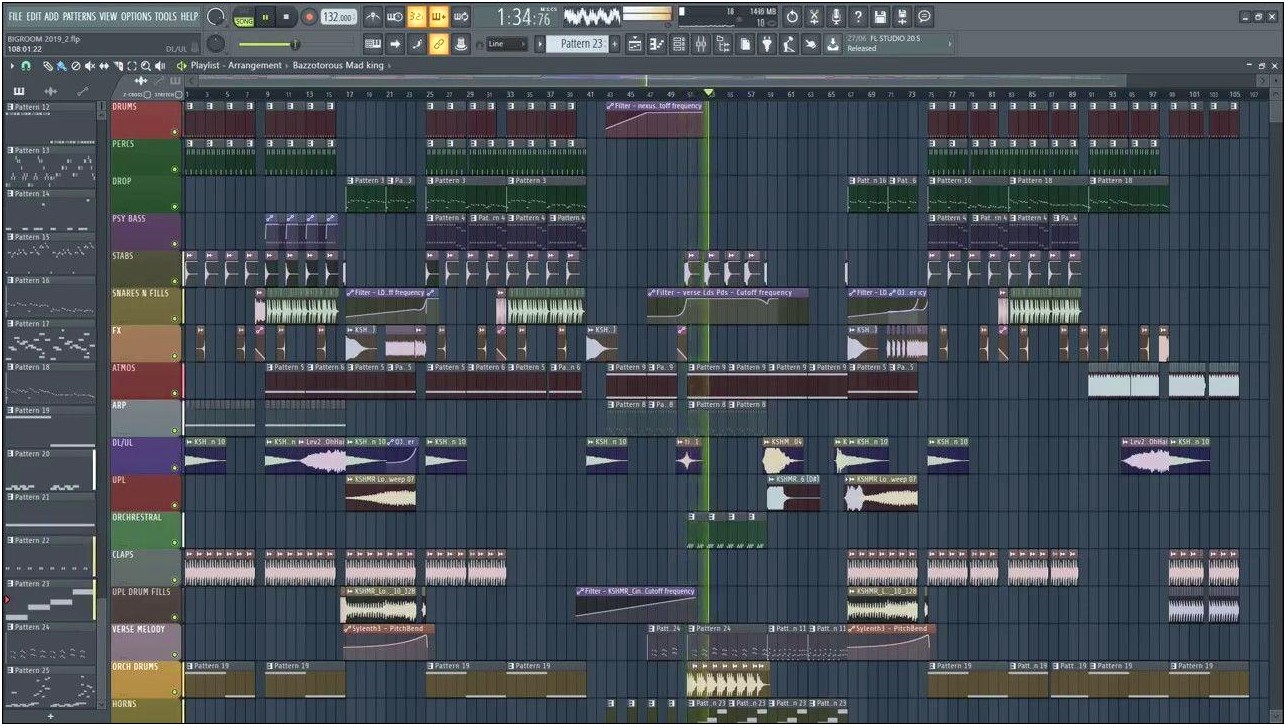
Task: Open playlist options arrow menu
Action: (12, 66)
